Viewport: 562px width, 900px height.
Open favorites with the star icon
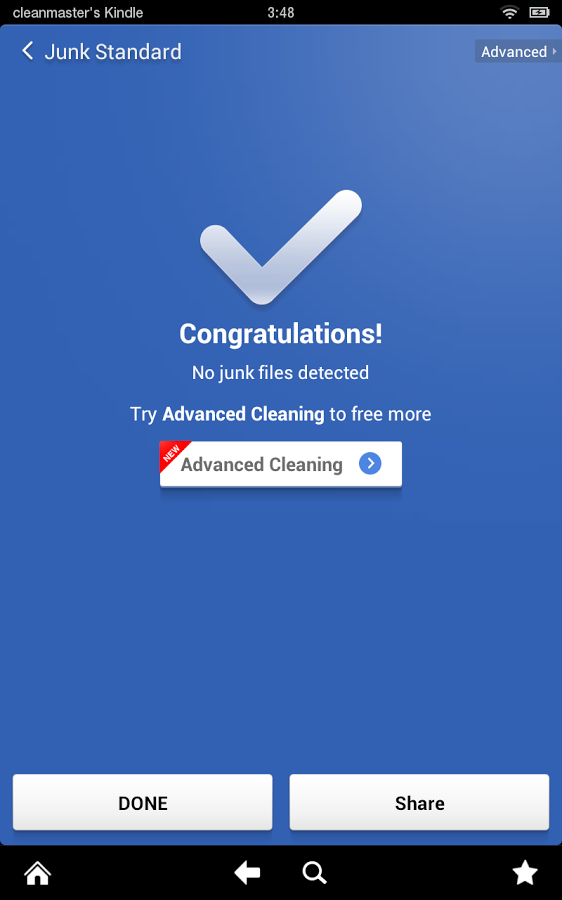(525, 874)
